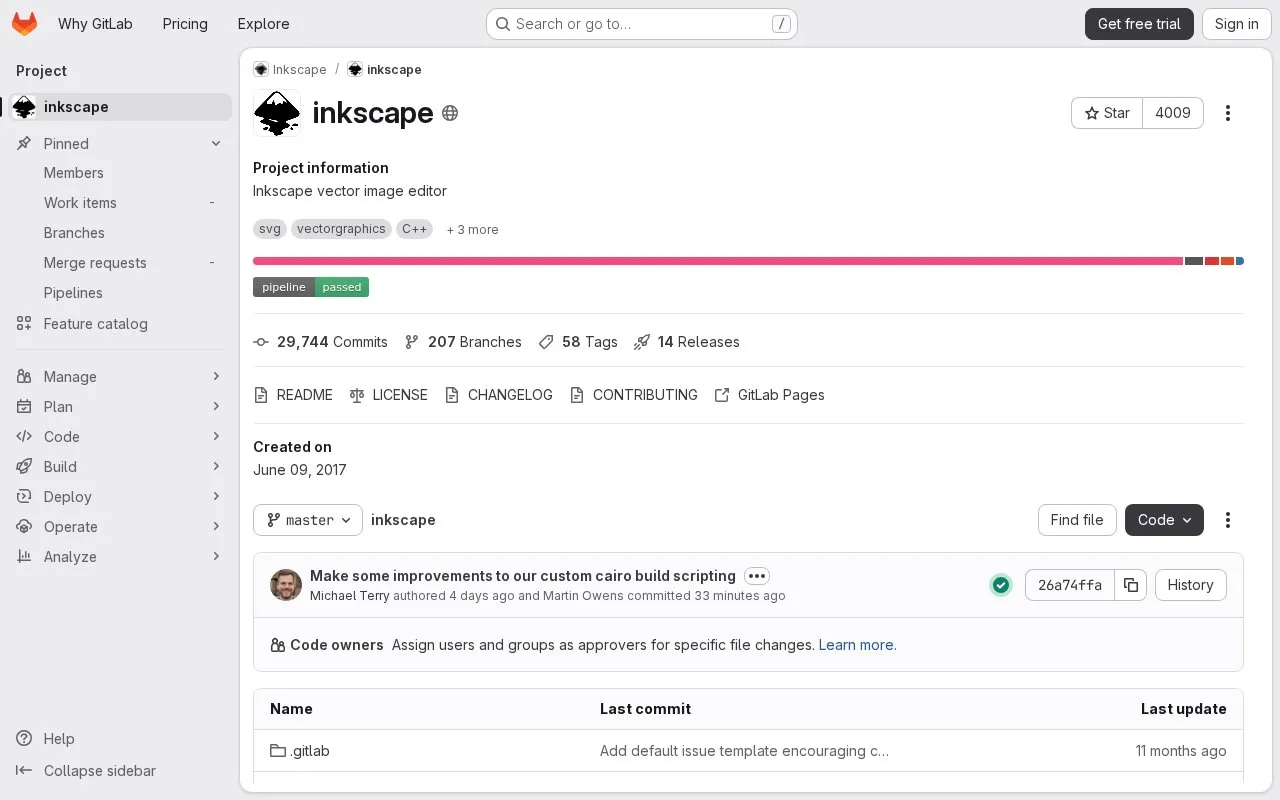The width and height of the screenshot is (1280, 800).
Task: Open the LICENSE file link
Action: pos(389,395)
